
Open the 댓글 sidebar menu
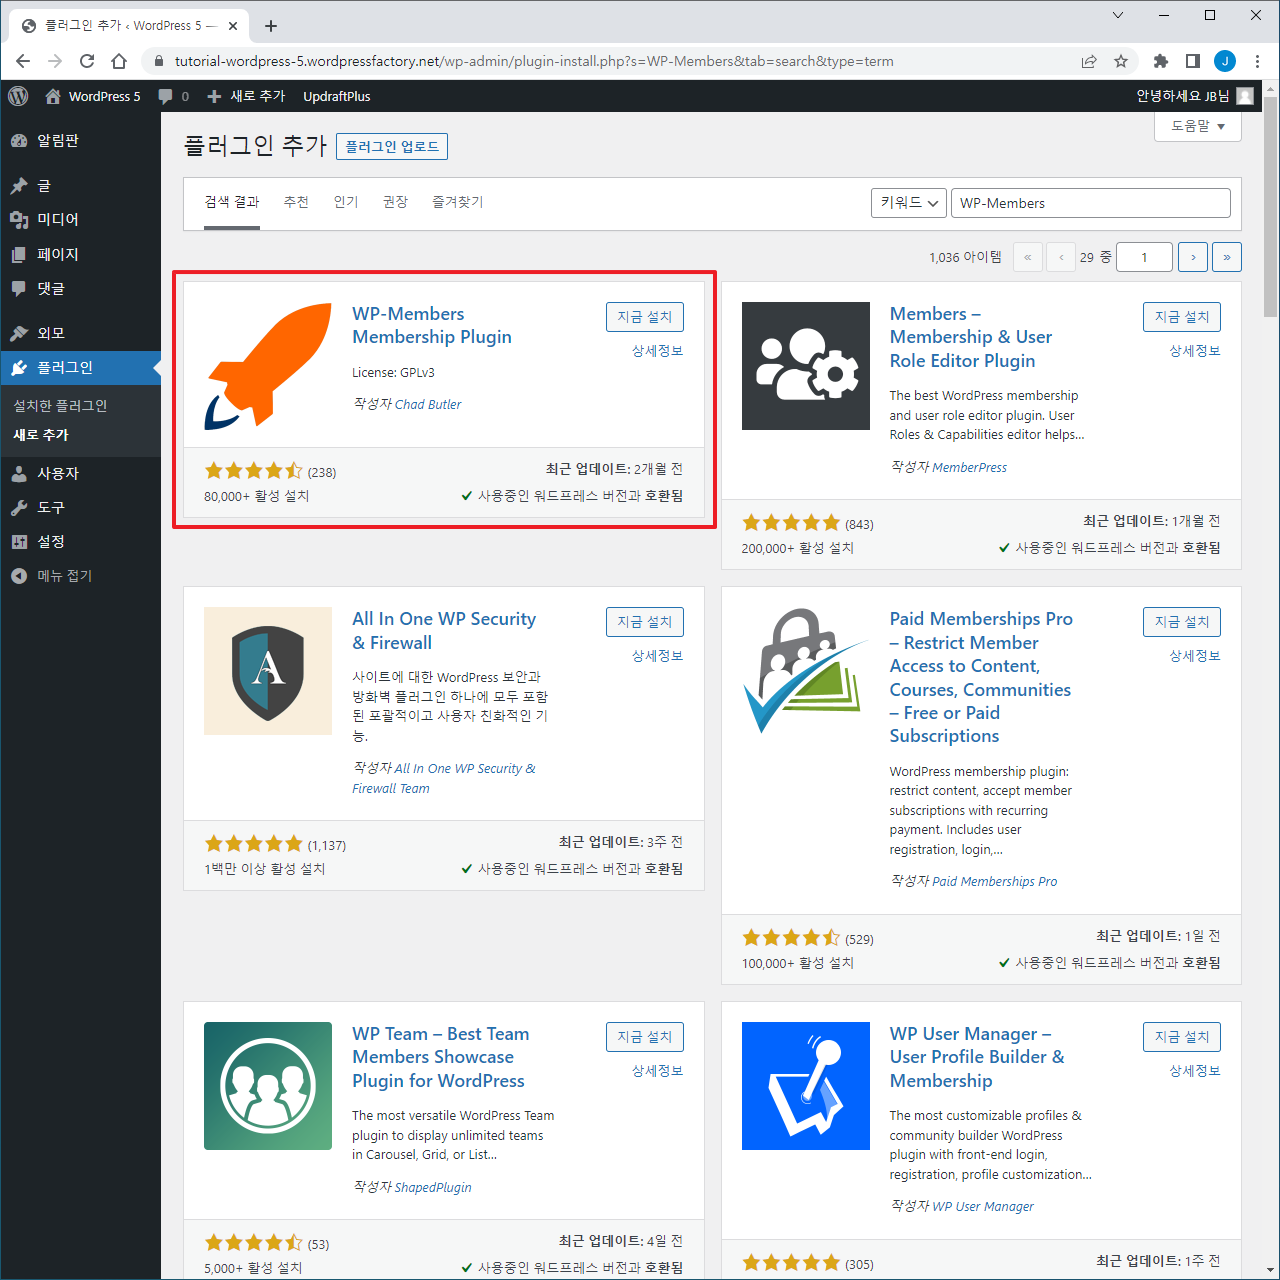(x=80, y=288)
